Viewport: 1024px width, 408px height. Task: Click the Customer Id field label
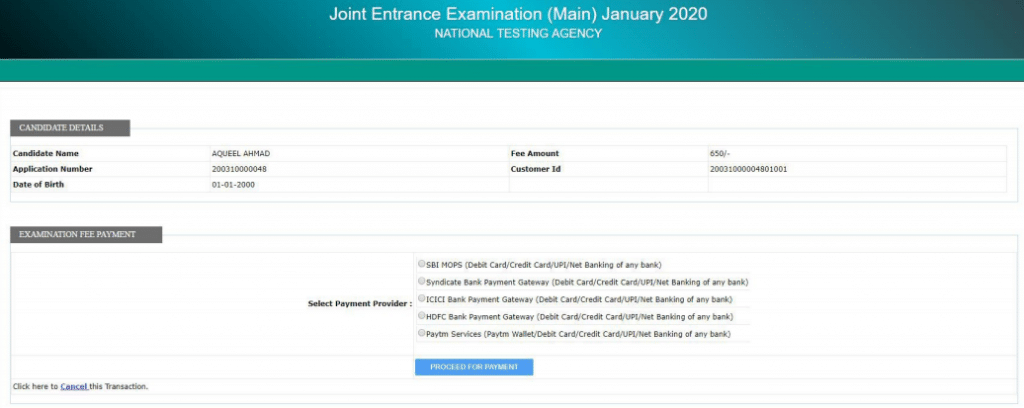[x=535, y=169]
